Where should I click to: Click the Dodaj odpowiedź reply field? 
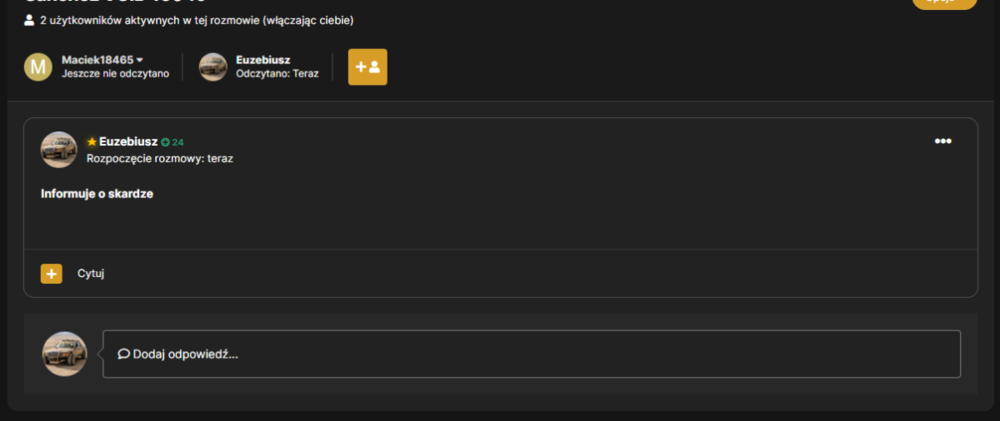tap(532, 354)
